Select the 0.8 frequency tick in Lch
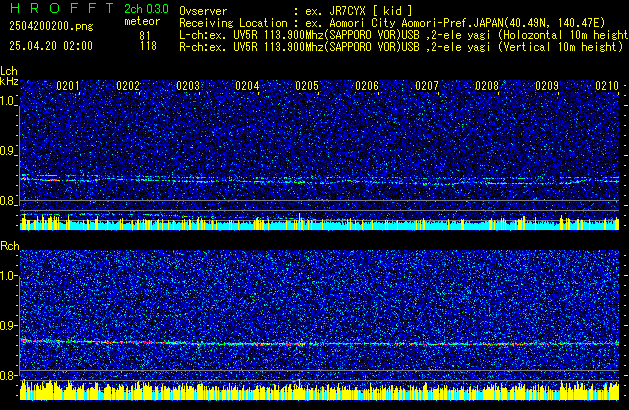Screen dimensions: 629x410 pyautogui.click(x=8, y=201)
